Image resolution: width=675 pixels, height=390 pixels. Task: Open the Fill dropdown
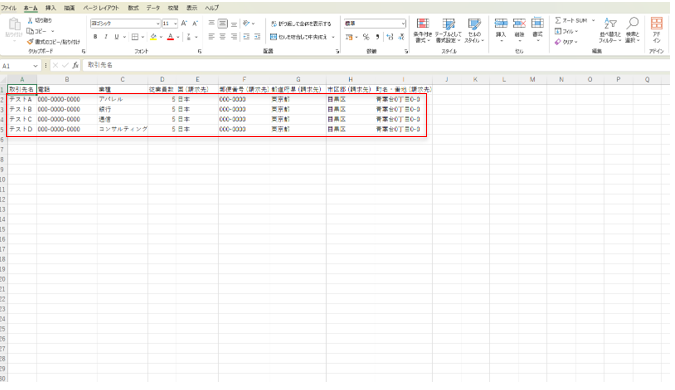click(x=566, y=31)
